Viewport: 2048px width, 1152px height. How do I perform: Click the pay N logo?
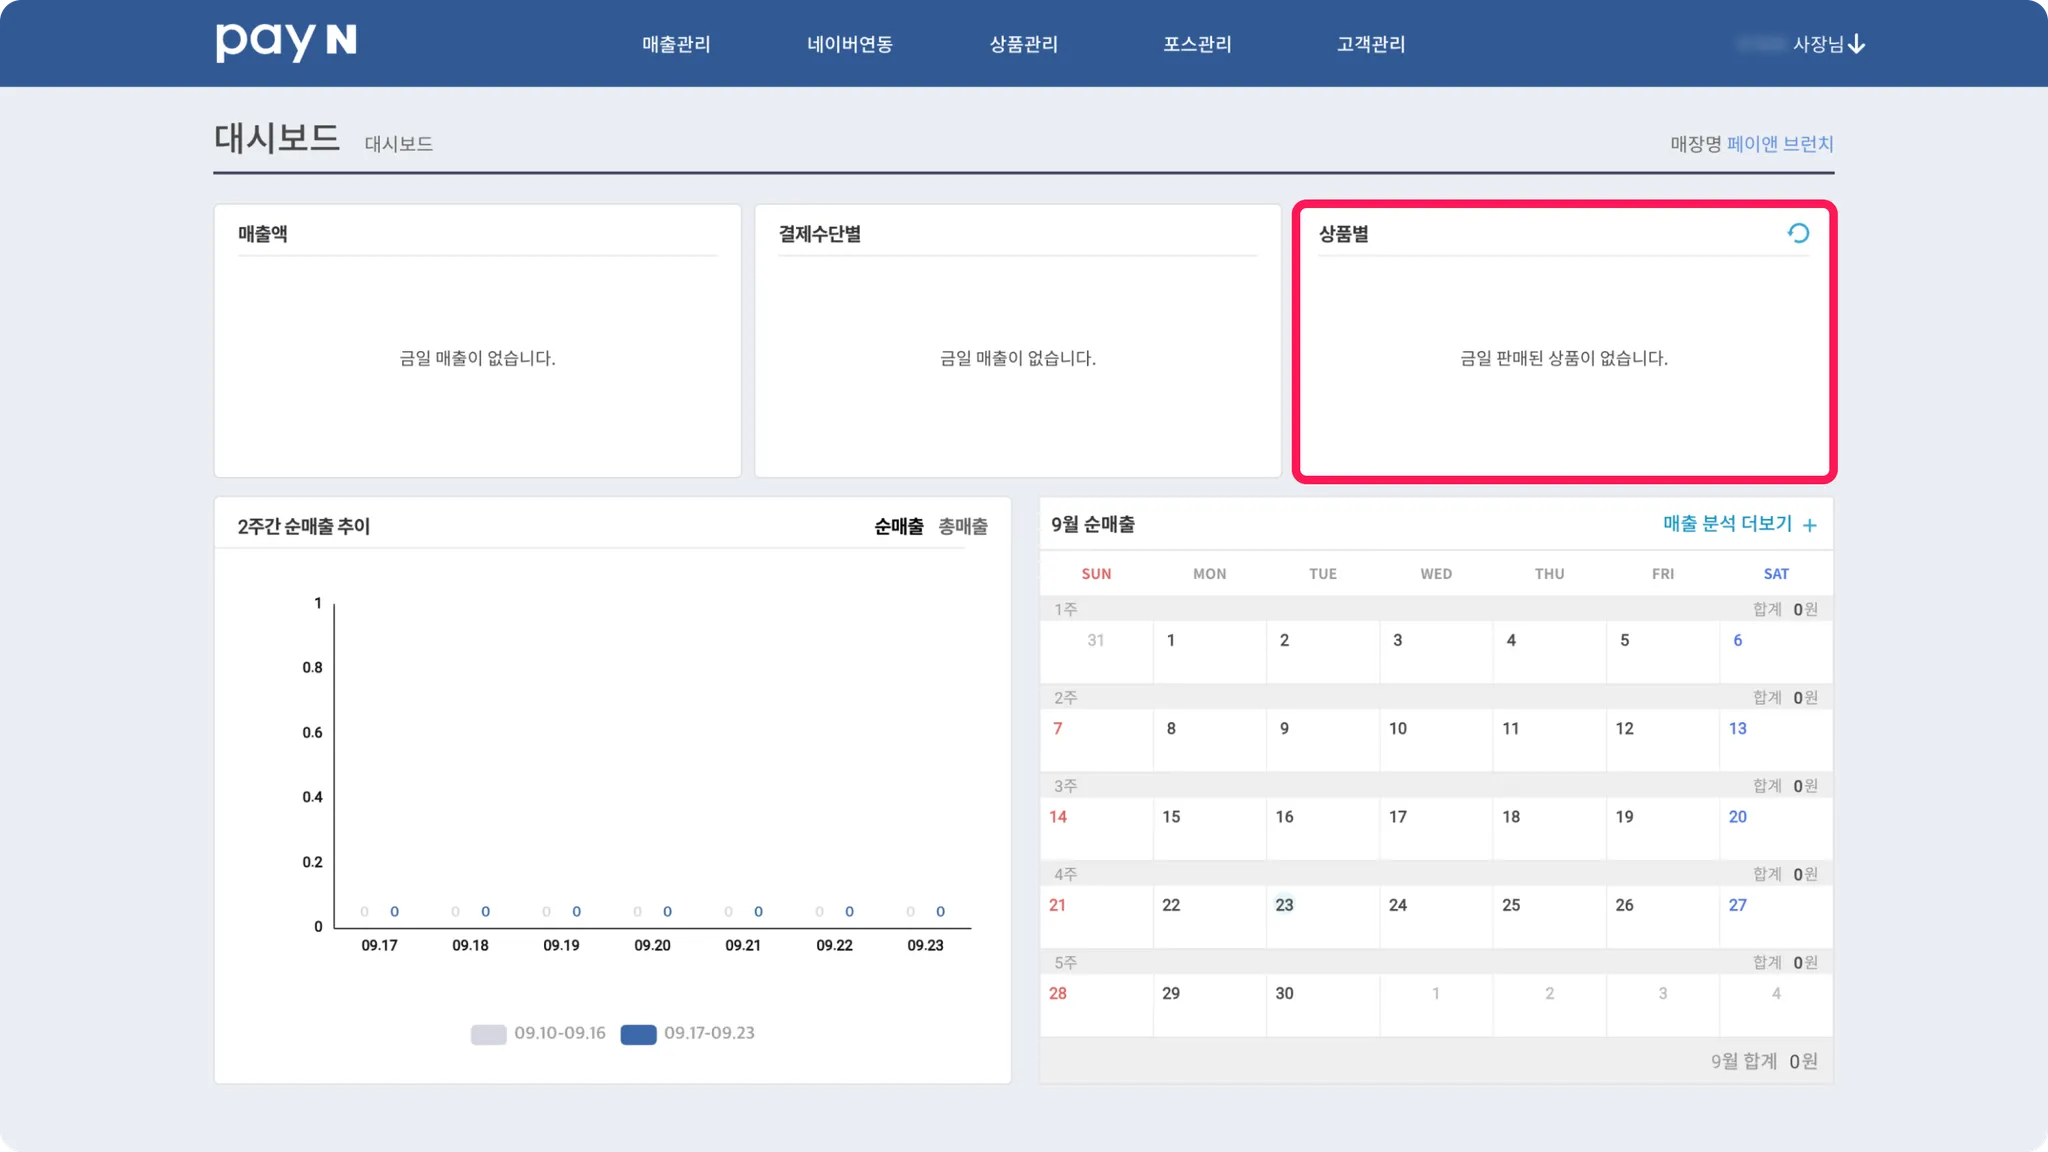286,42
